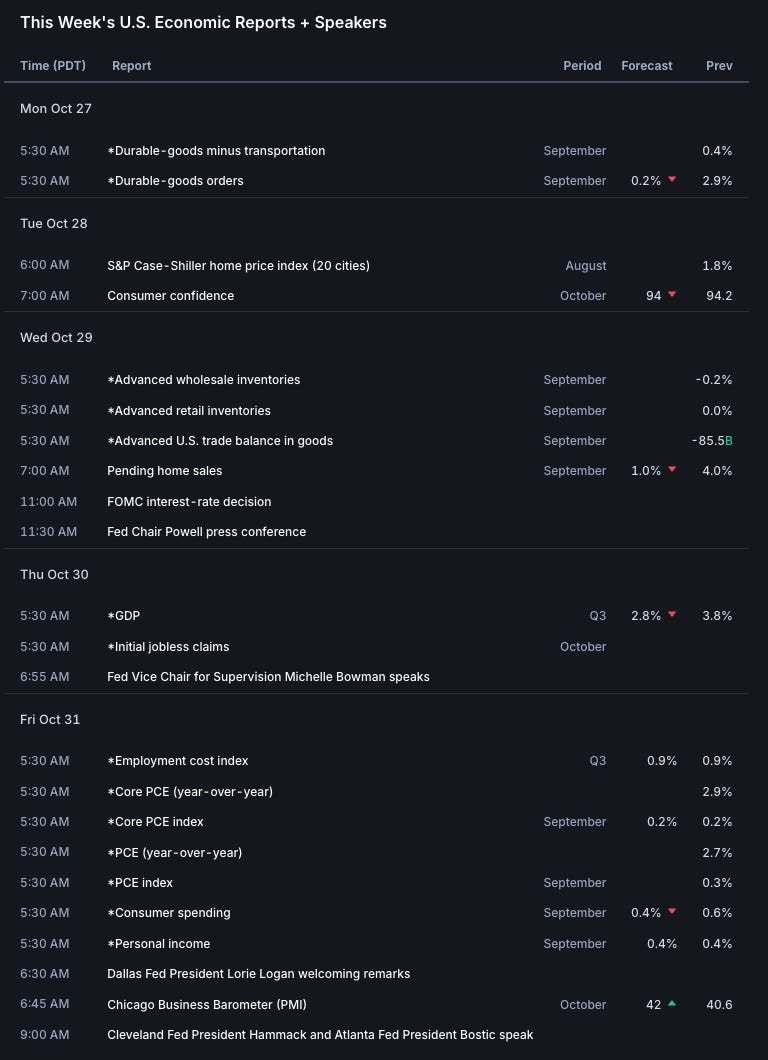Viewport: 768px width, 1060px height.
Task: Click the green up arrow next to Chicago PMI forecast
Action: (x=672, y=1003)
